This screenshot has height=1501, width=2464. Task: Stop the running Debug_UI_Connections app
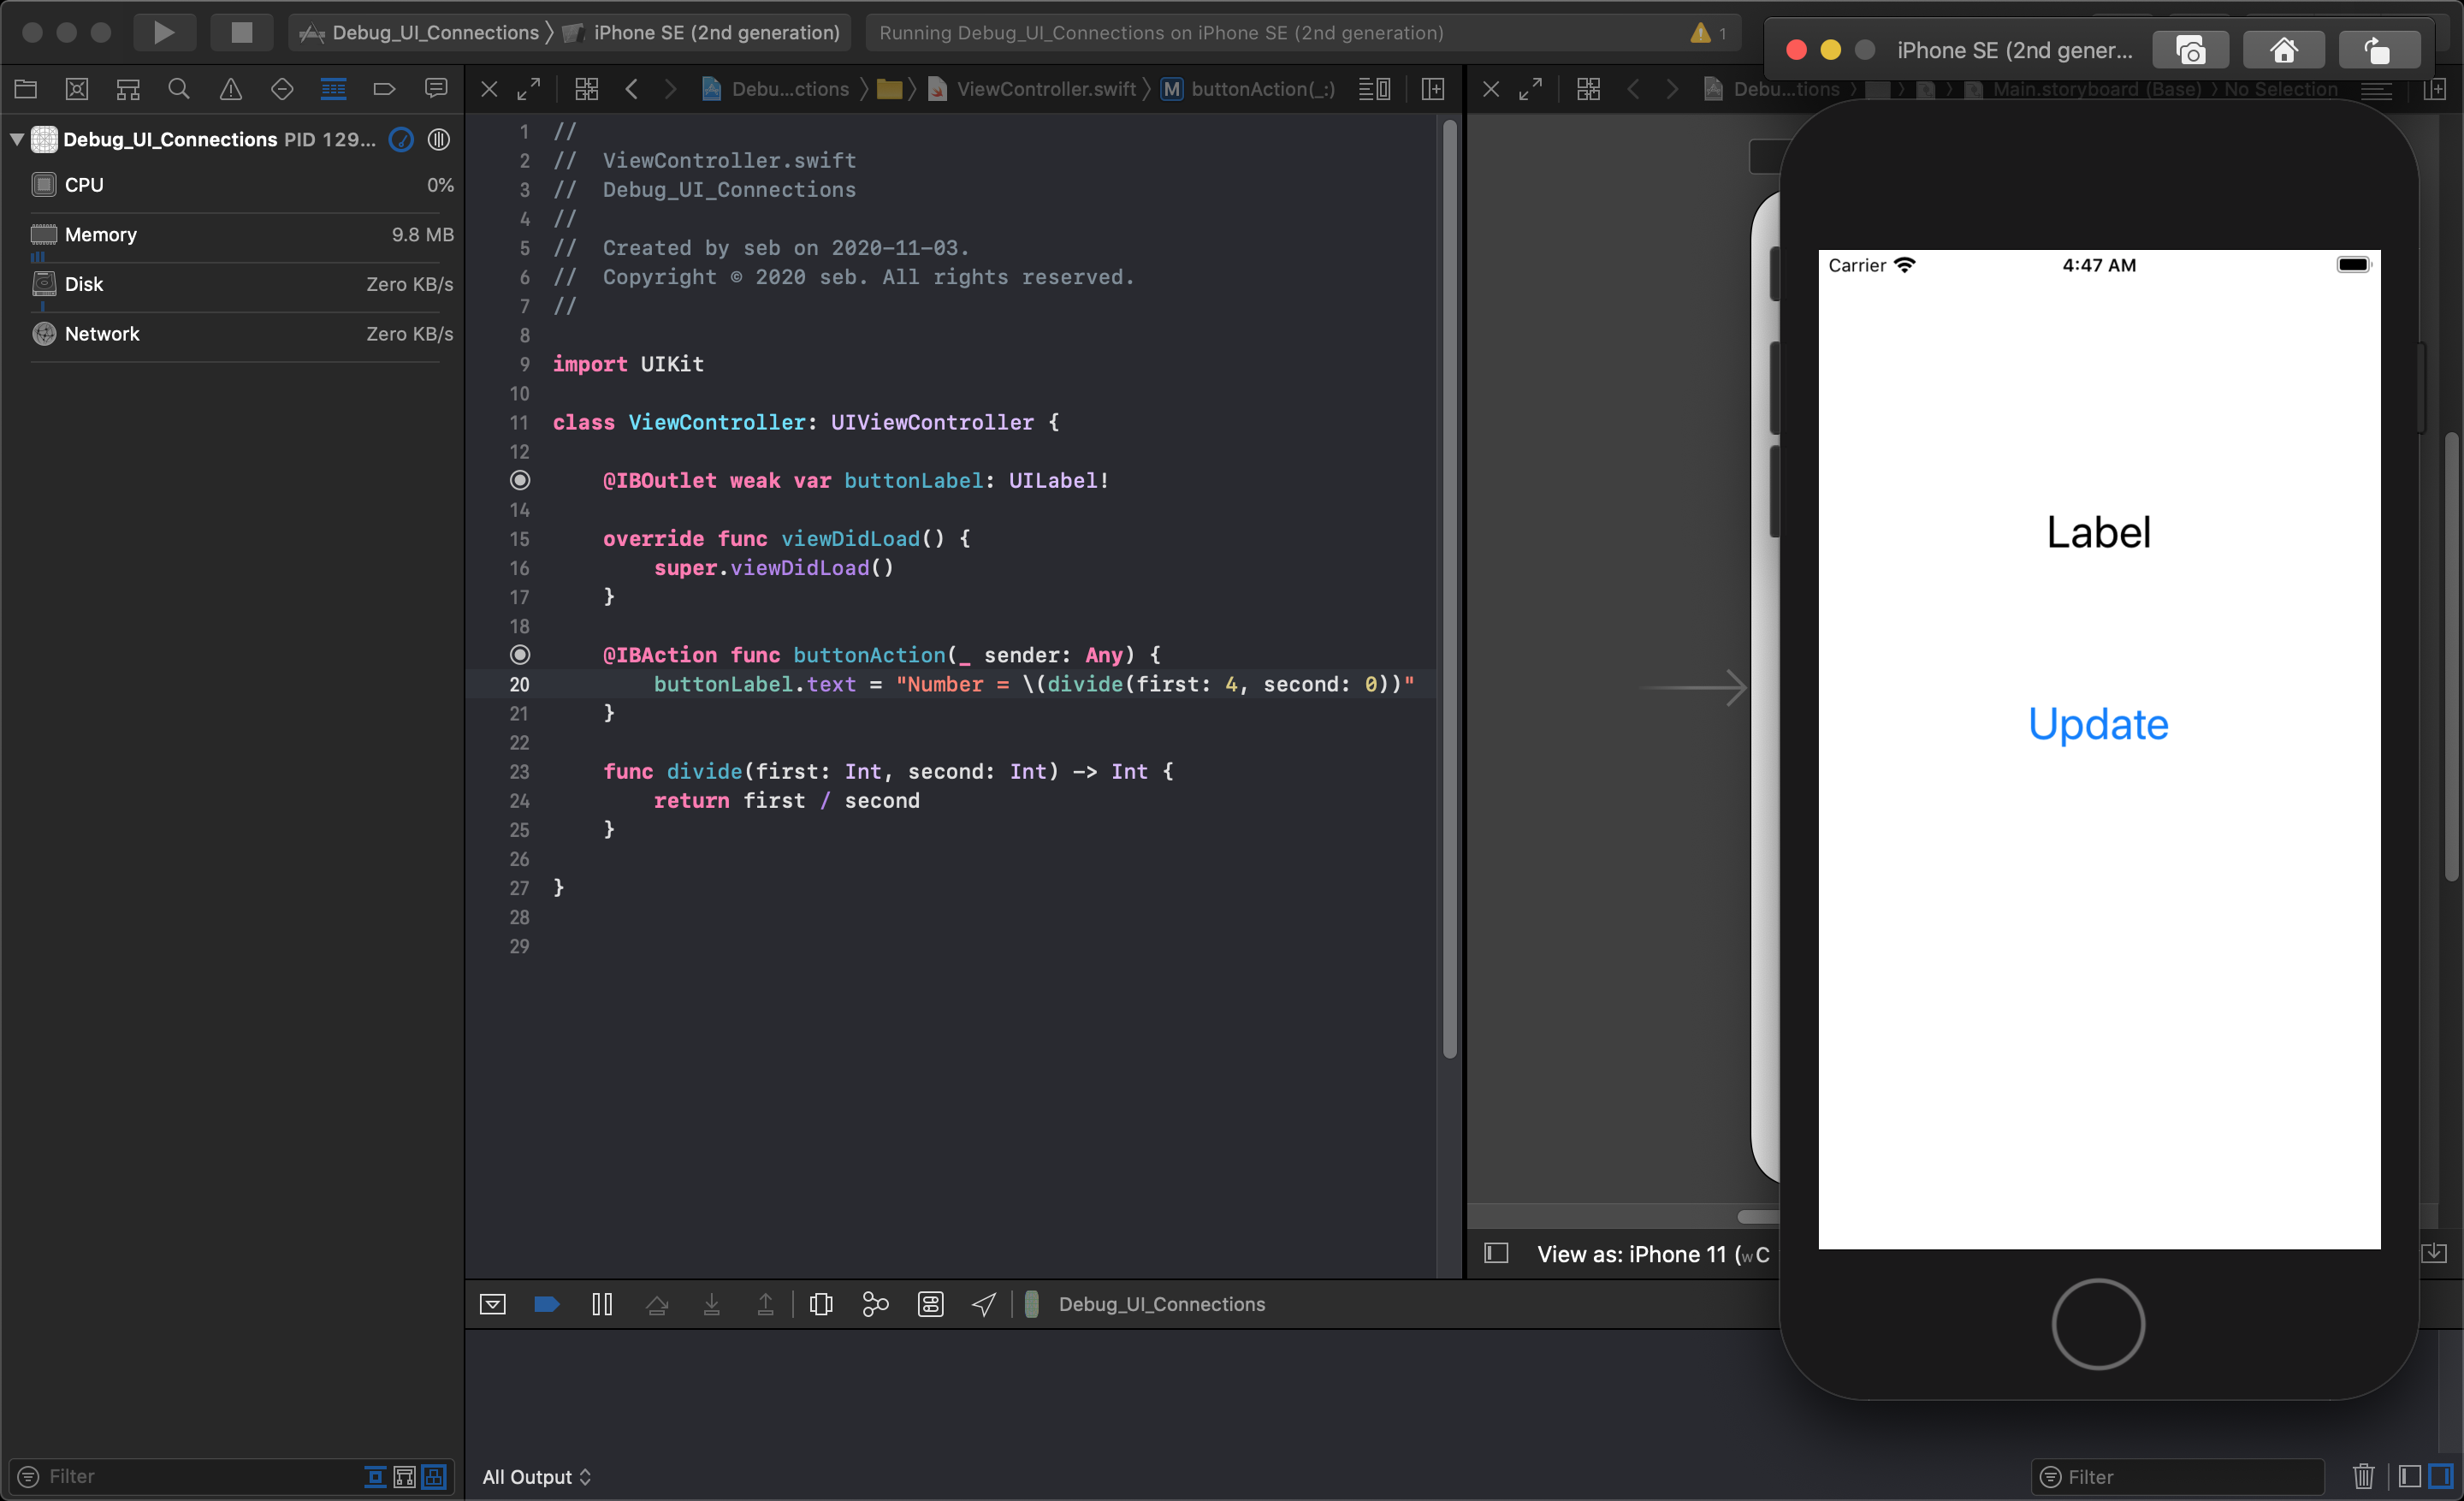pos(241,32)
